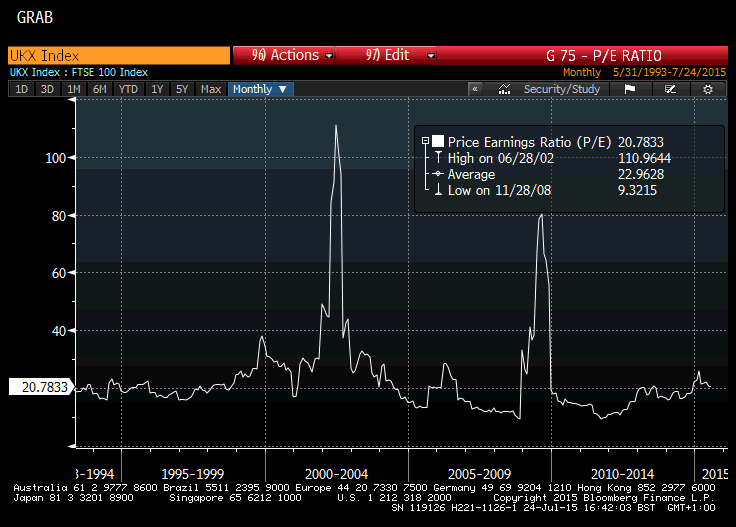Image resolution: width=736 pixels, height=527 pixels.
Task: Click the UKX Index security input field
Action: [119, 55]
